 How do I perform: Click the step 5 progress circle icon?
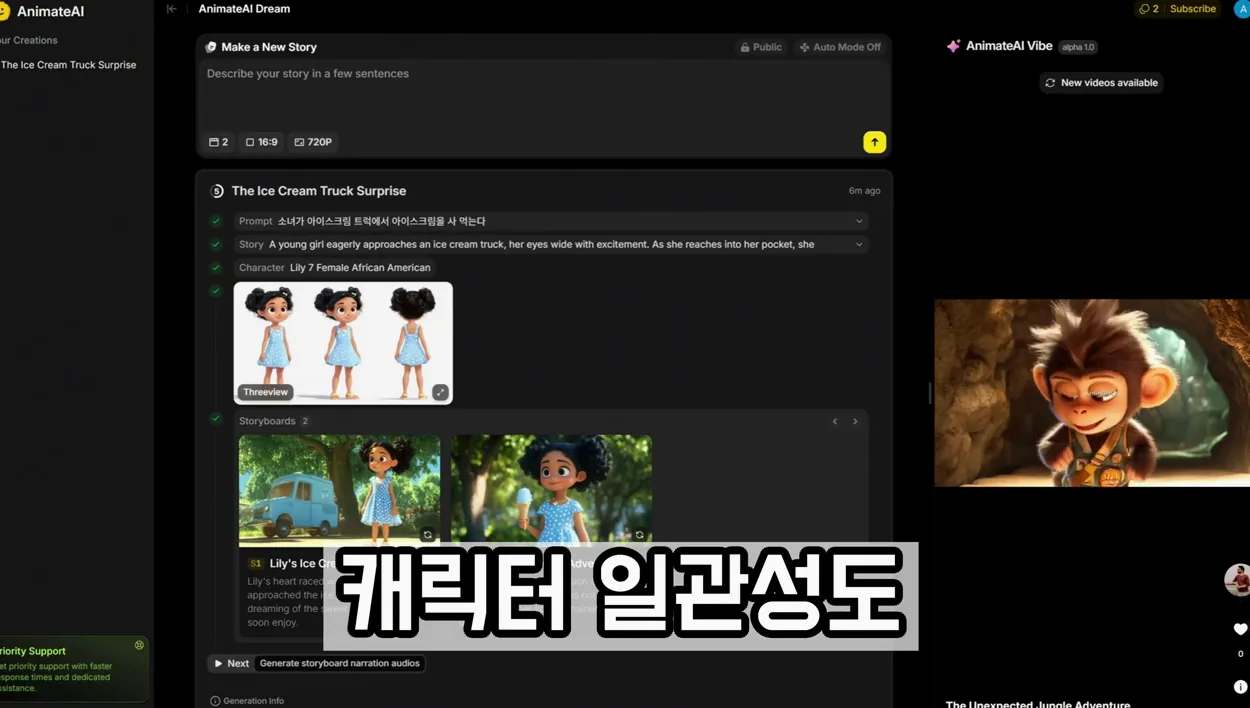point(217,191)
